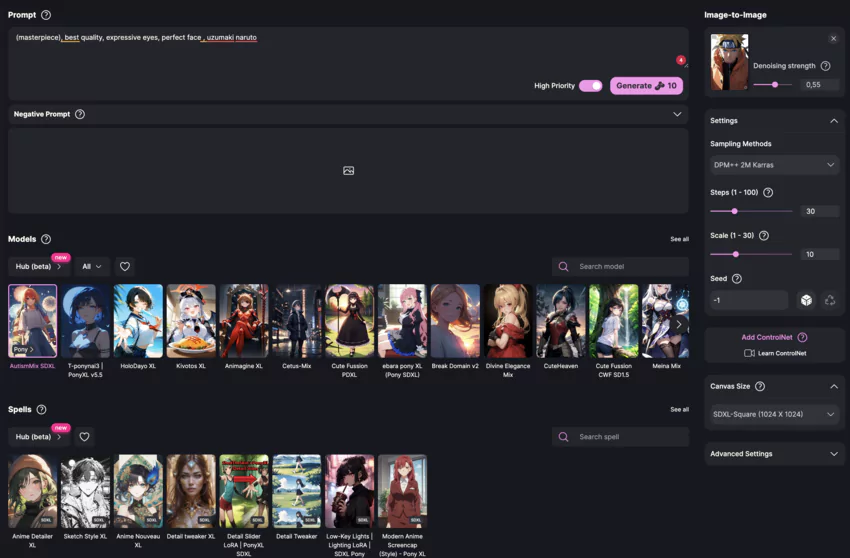The height and width of the screenshot is (558, 850).
Task: Show favorite models with heart icon
Action: coord(125,266)
